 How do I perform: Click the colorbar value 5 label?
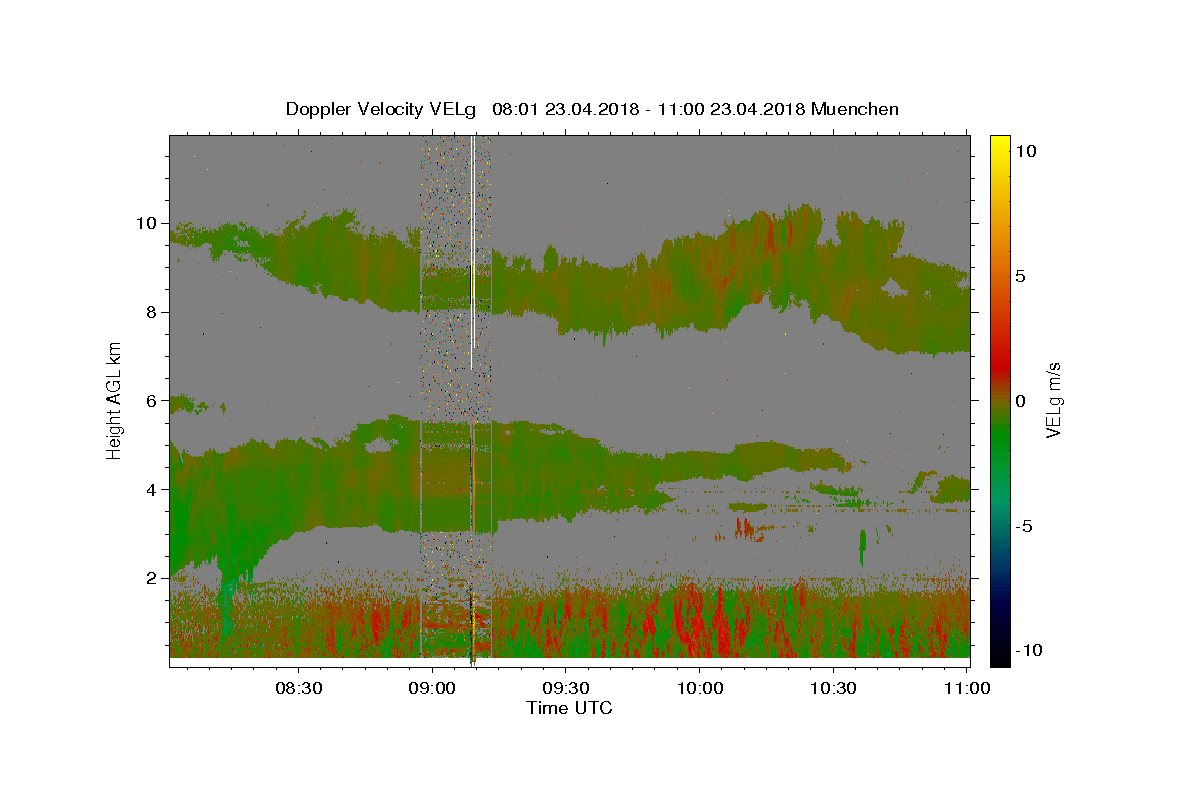(x=1021, y=276)
